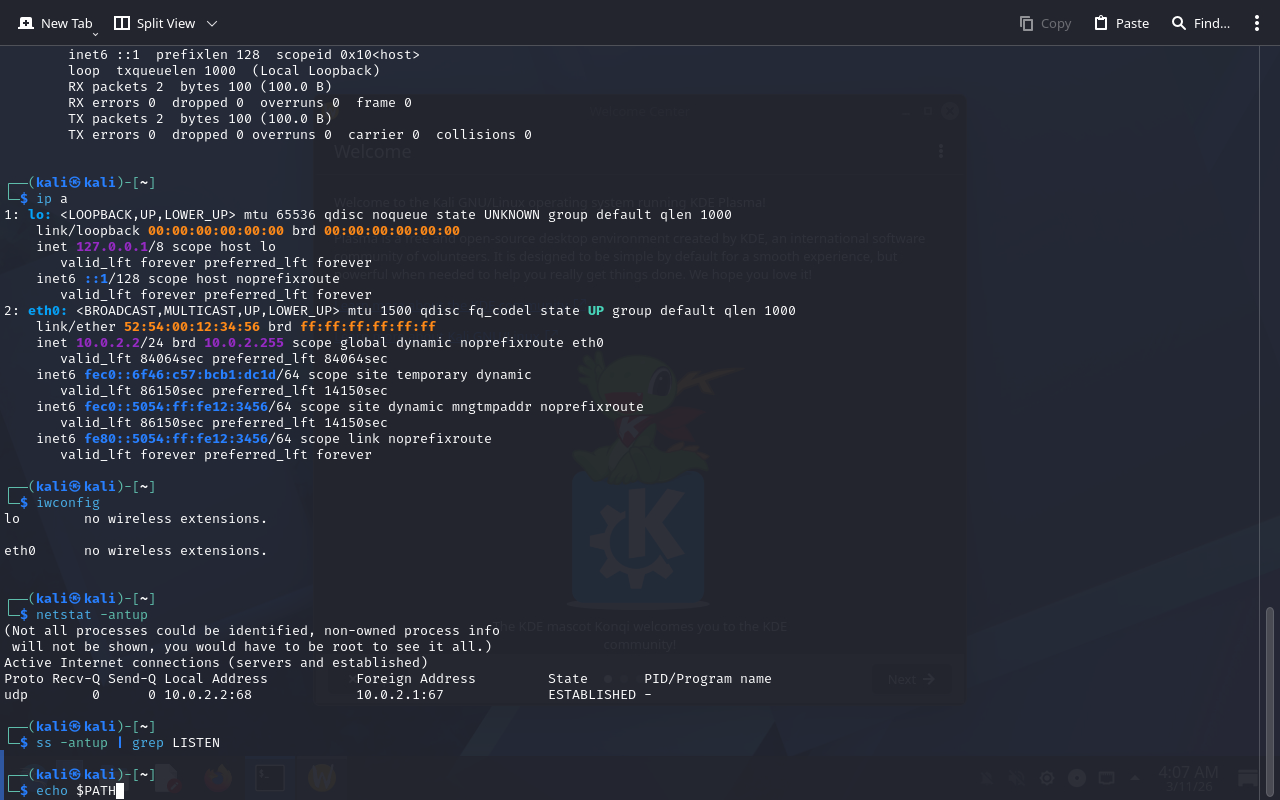
Task: Open the Find... search bar
Action: [1201, 23]
